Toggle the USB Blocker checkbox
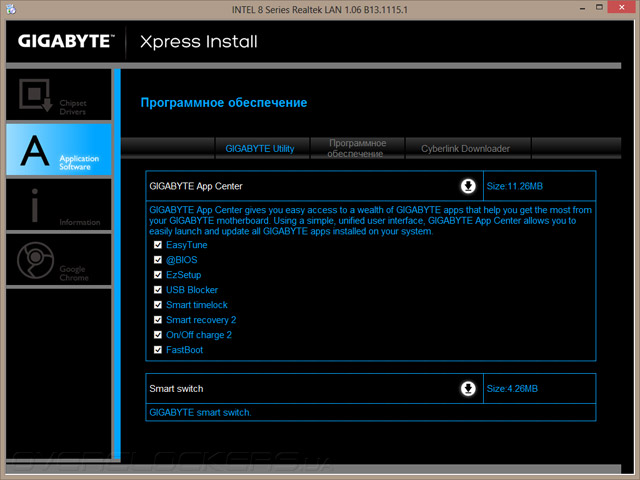Screen dimensions: 640x480 [158, 290]
